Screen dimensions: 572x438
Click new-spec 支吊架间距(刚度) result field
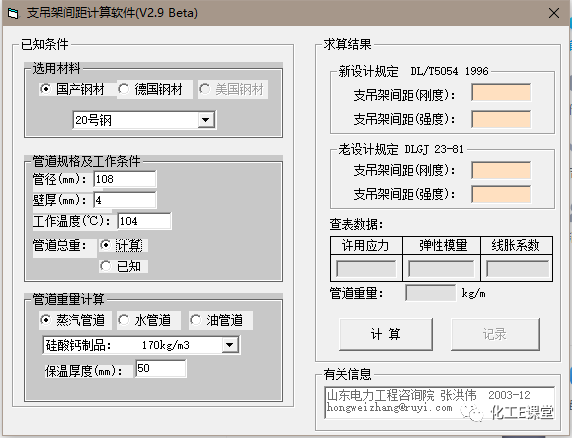point(501,93)
